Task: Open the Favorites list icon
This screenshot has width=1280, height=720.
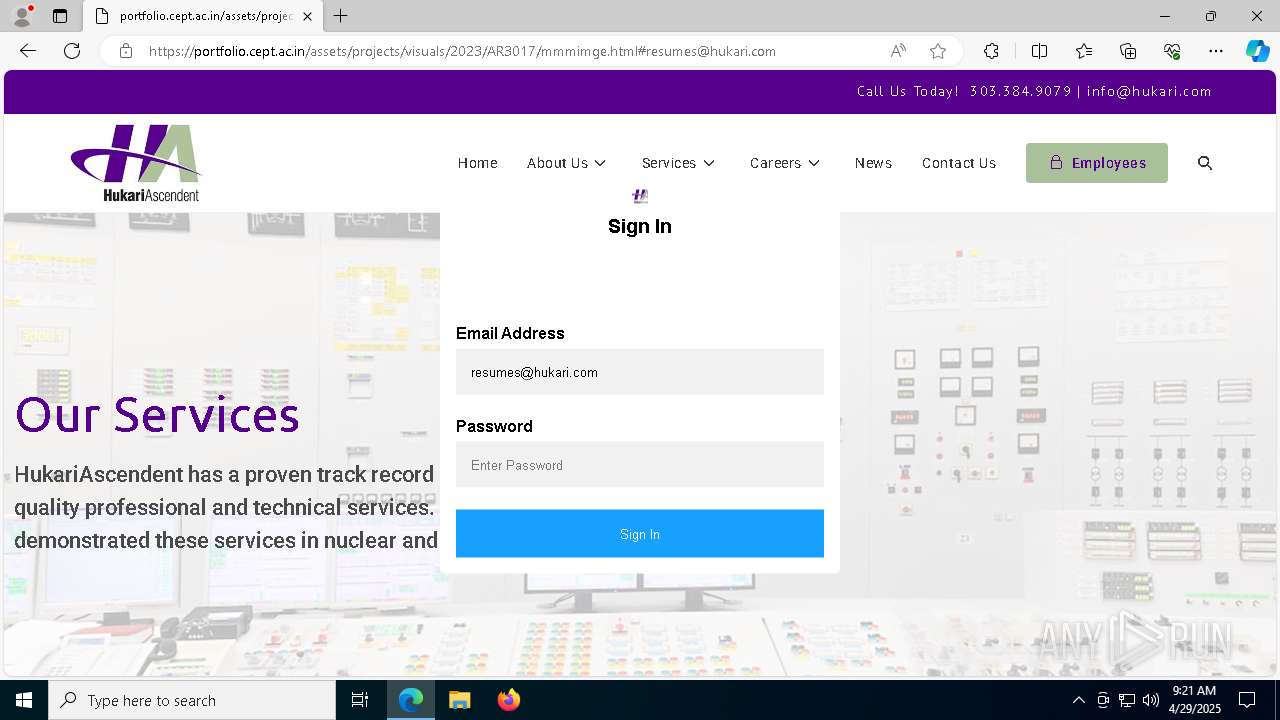Action: (1084, 51)
